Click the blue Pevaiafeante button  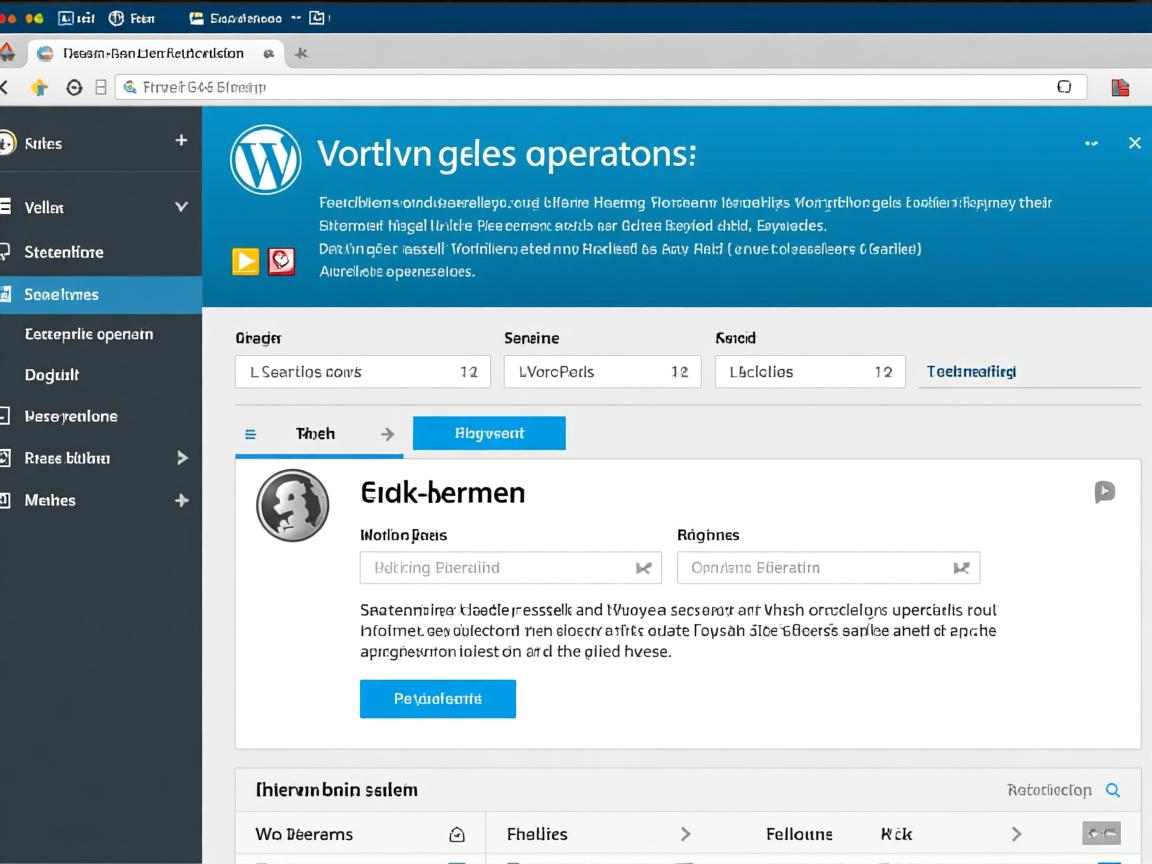[437, 699]
